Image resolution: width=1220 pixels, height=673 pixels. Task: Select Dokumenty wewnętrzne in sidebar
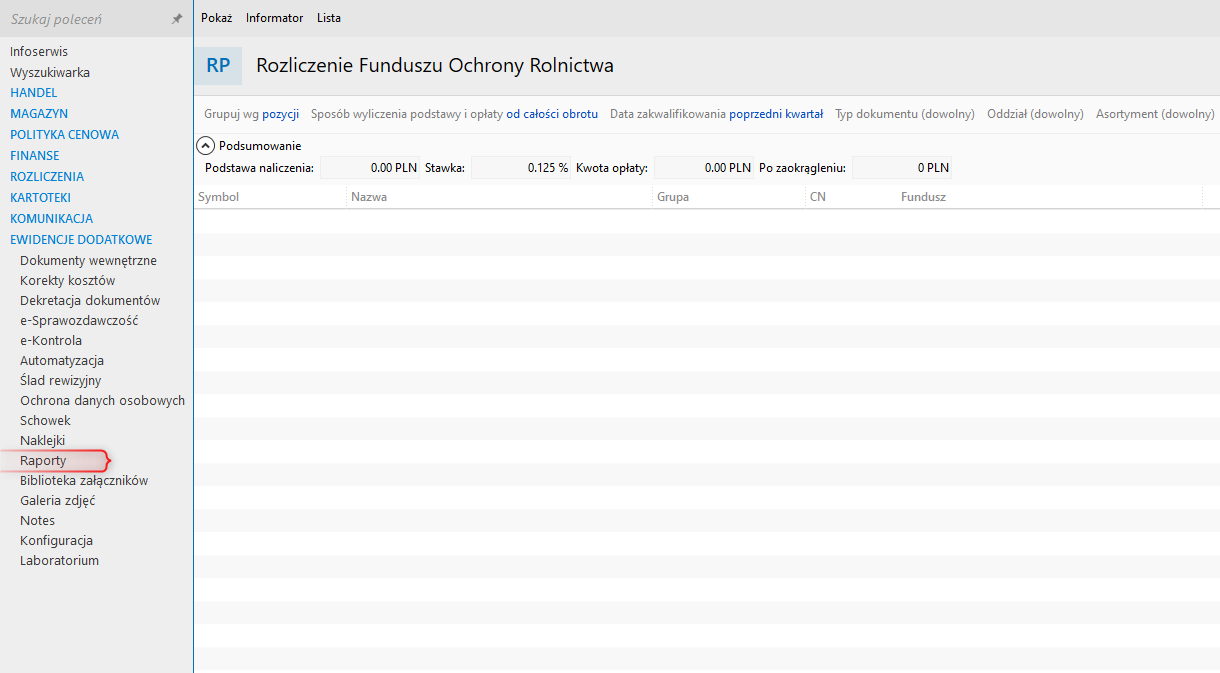88,261
